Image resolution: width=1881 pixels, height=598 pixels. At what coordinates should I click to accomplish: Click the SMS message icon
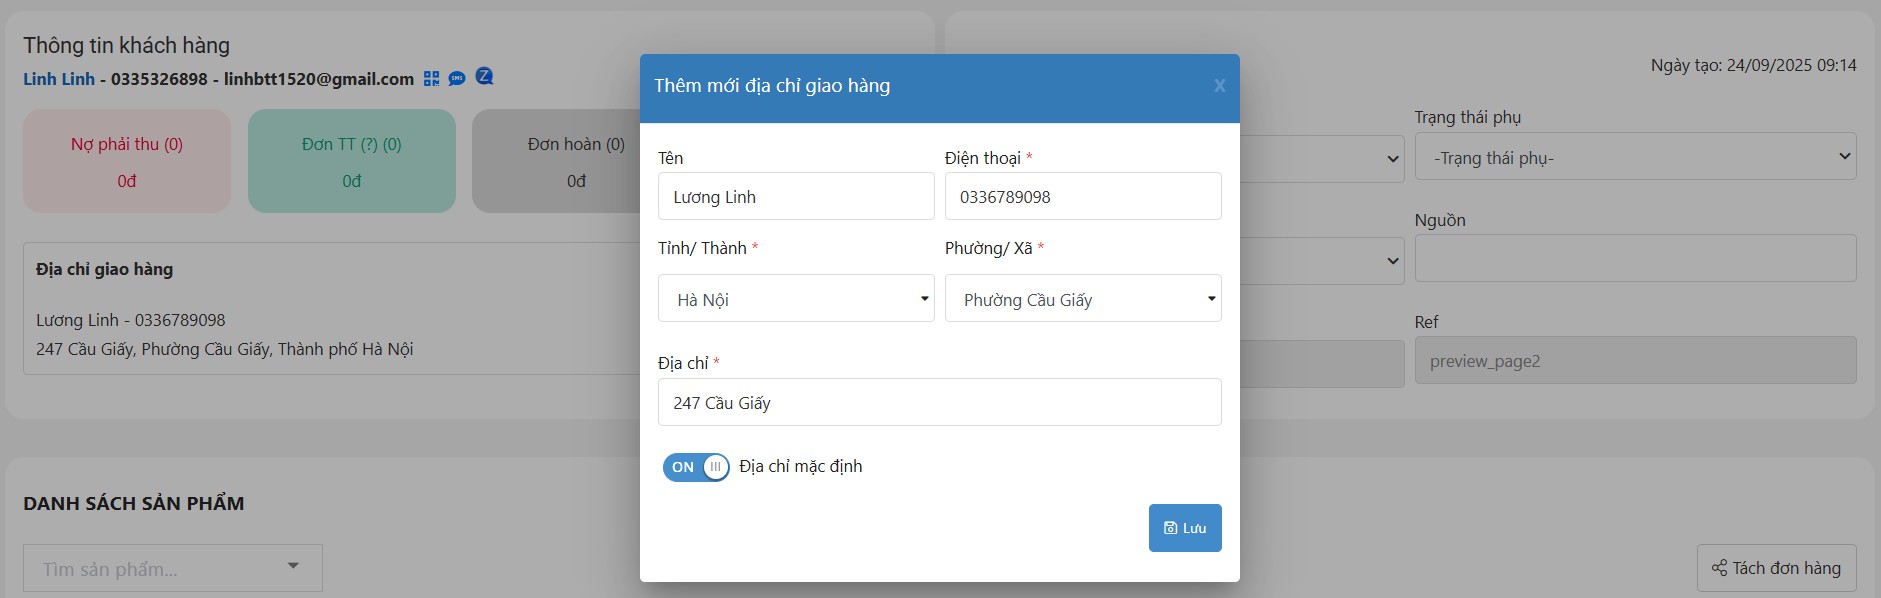pyautogui.click(x=457, y=78)
